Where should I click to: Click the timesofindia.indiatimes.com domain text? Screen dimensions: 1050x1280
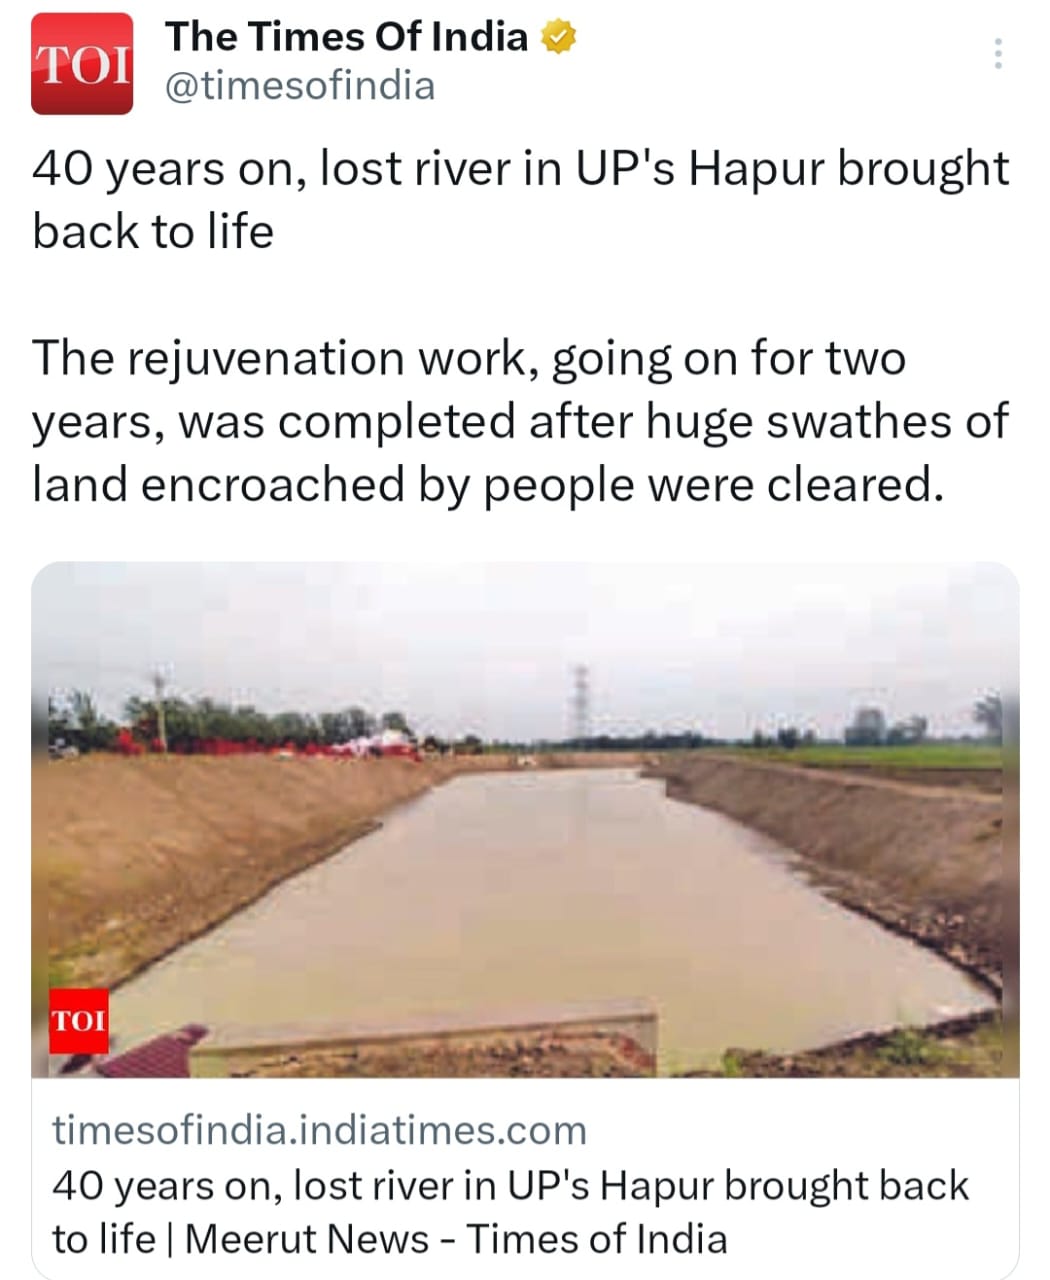coord(319,1130)
